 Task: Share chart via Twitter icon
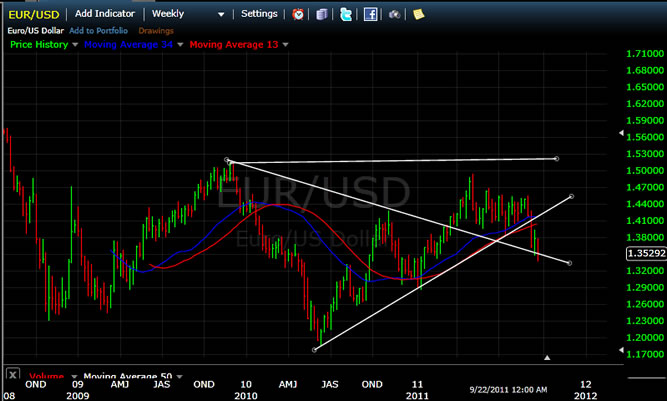tap(346, 14)
